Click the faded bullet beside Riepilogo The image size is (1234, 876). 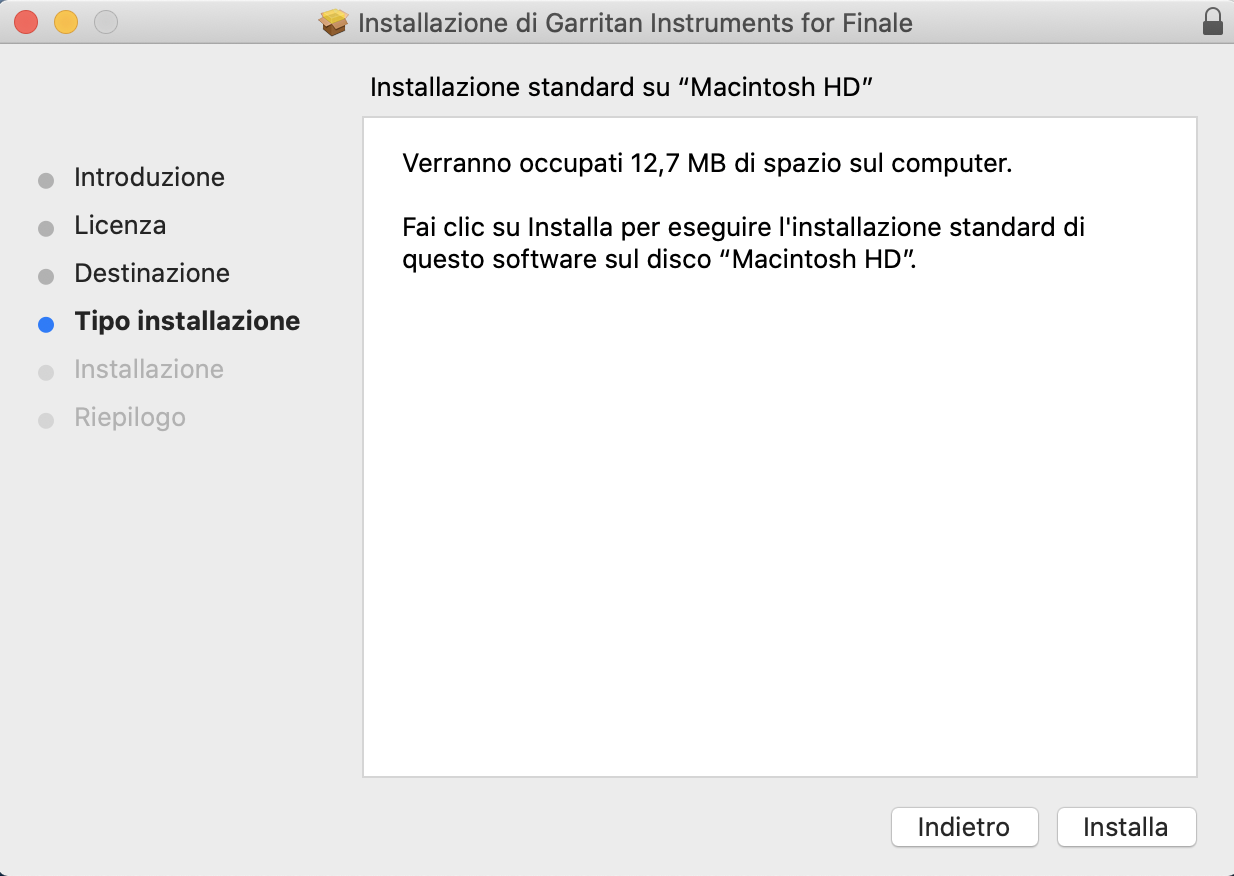point(45,421)
